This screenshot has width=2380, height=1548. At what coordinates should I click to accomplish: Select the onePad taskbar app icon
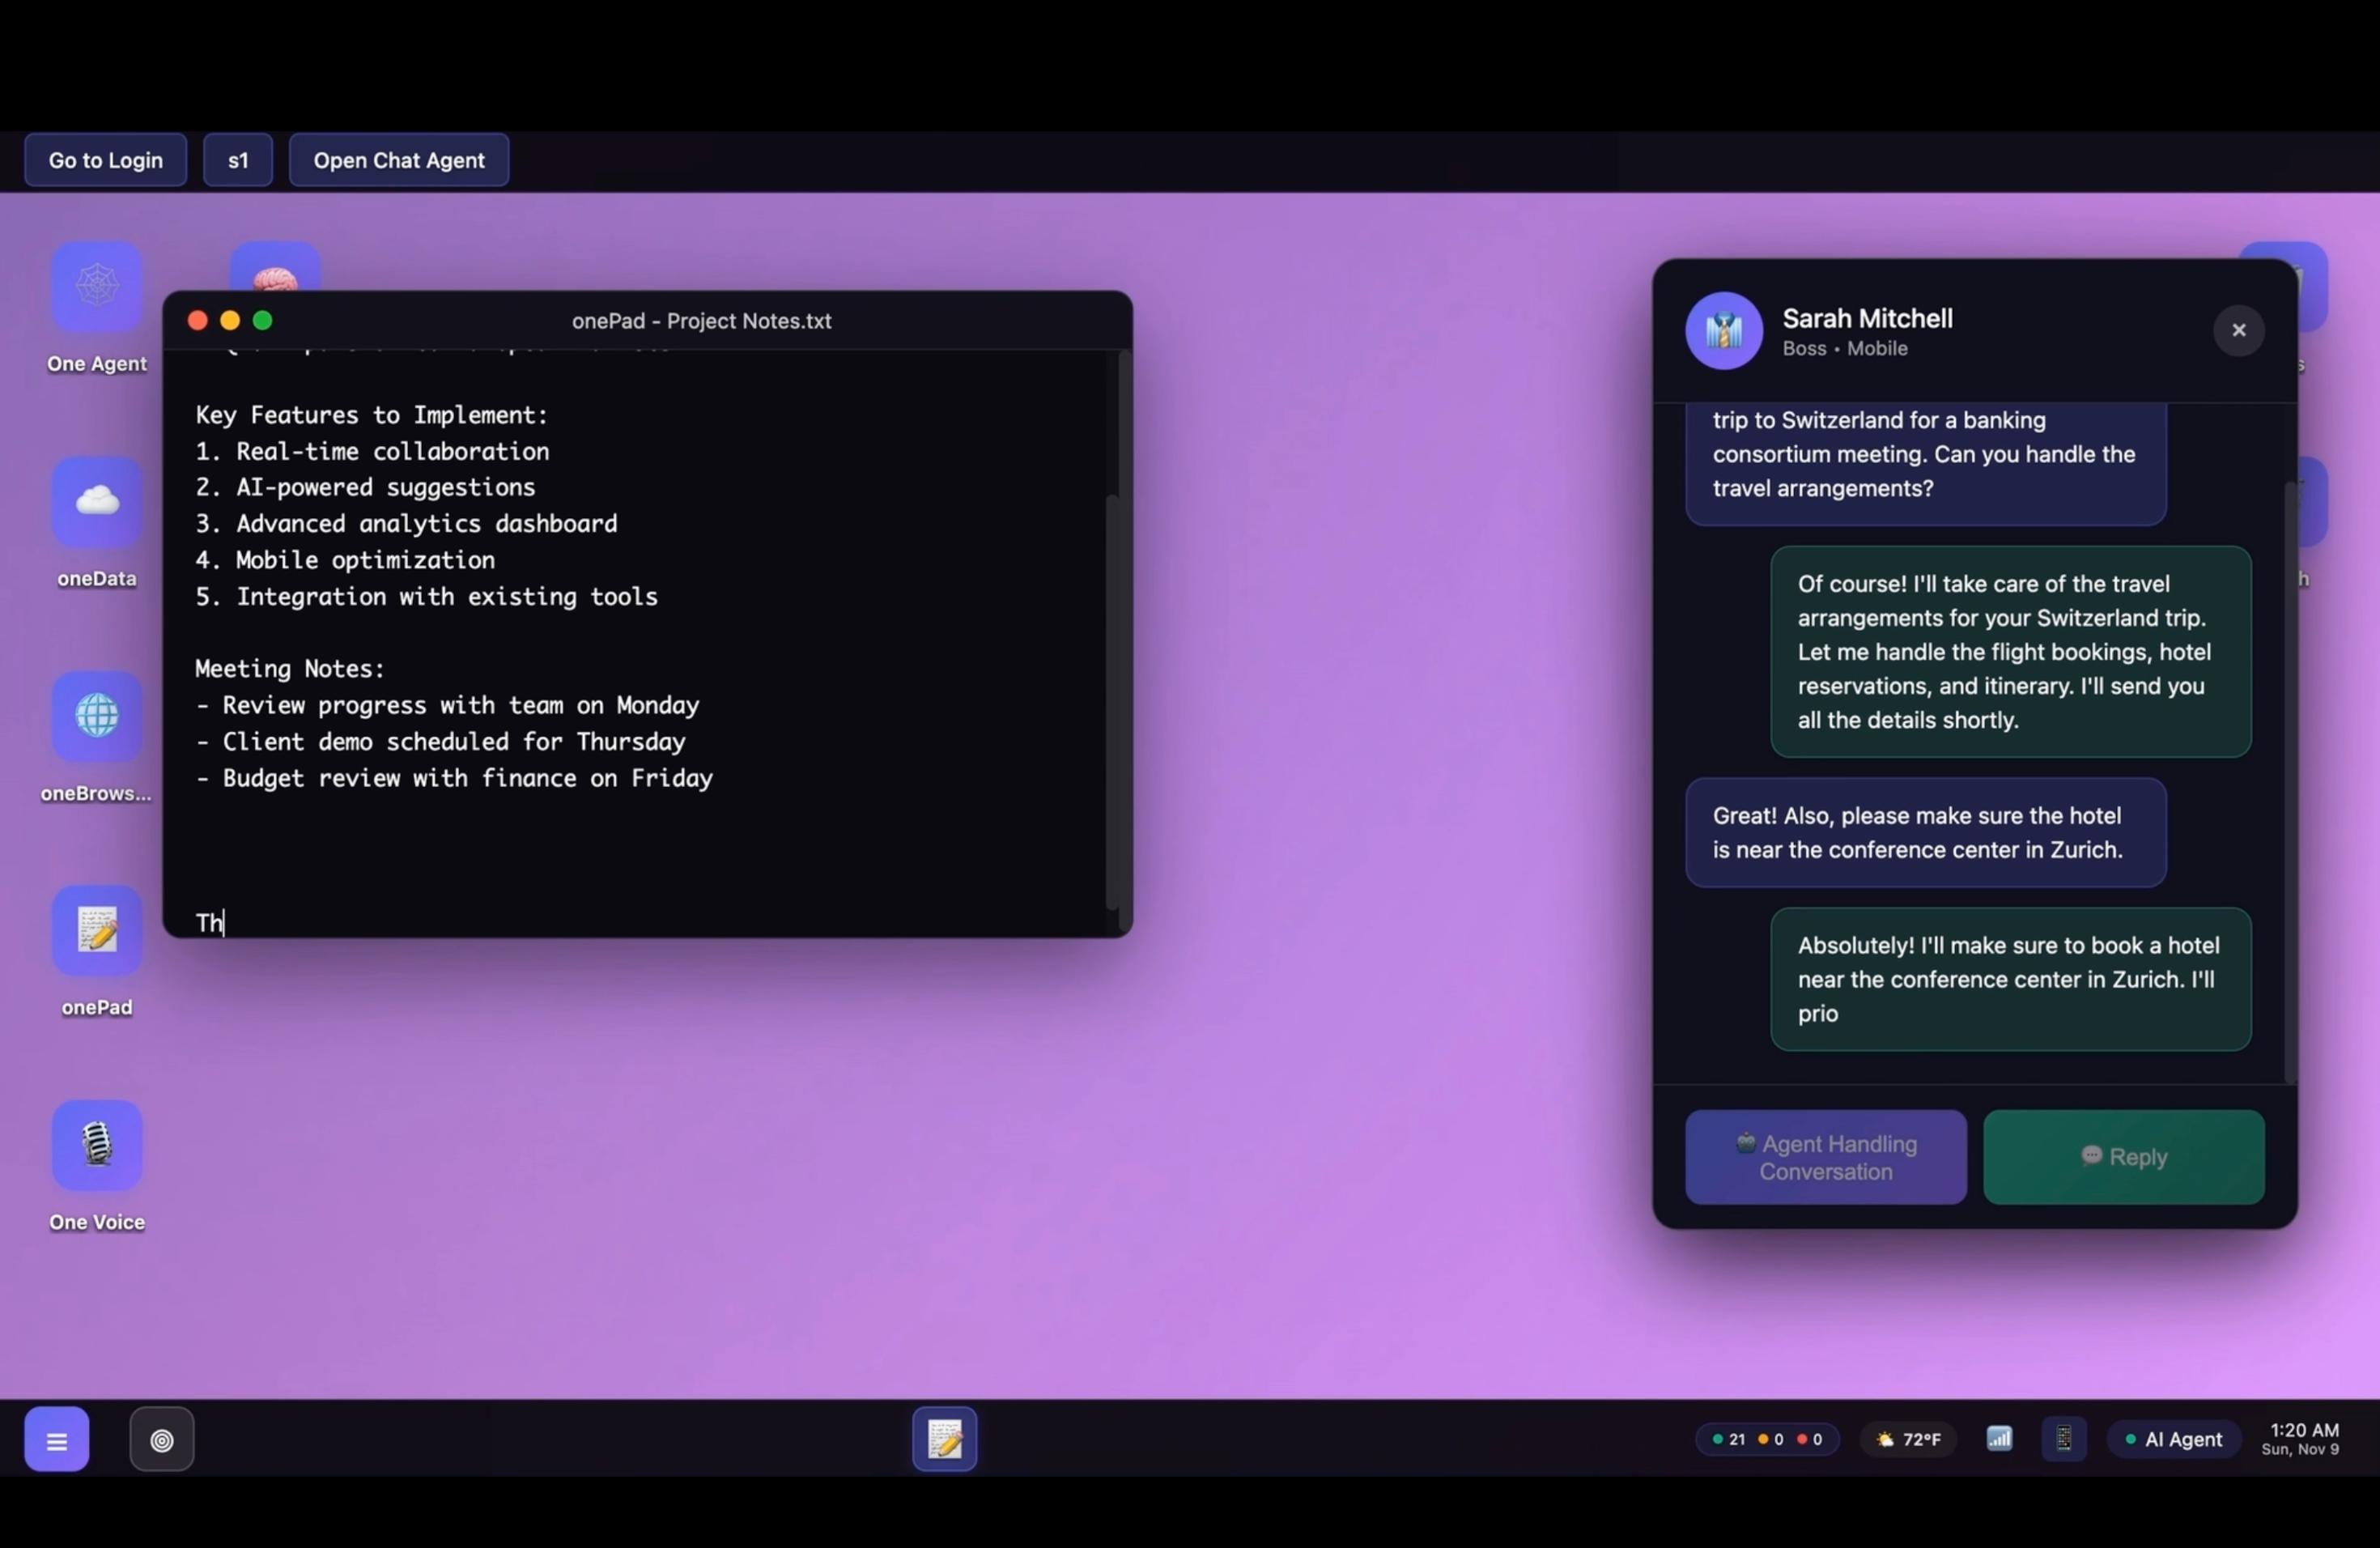944,1439
